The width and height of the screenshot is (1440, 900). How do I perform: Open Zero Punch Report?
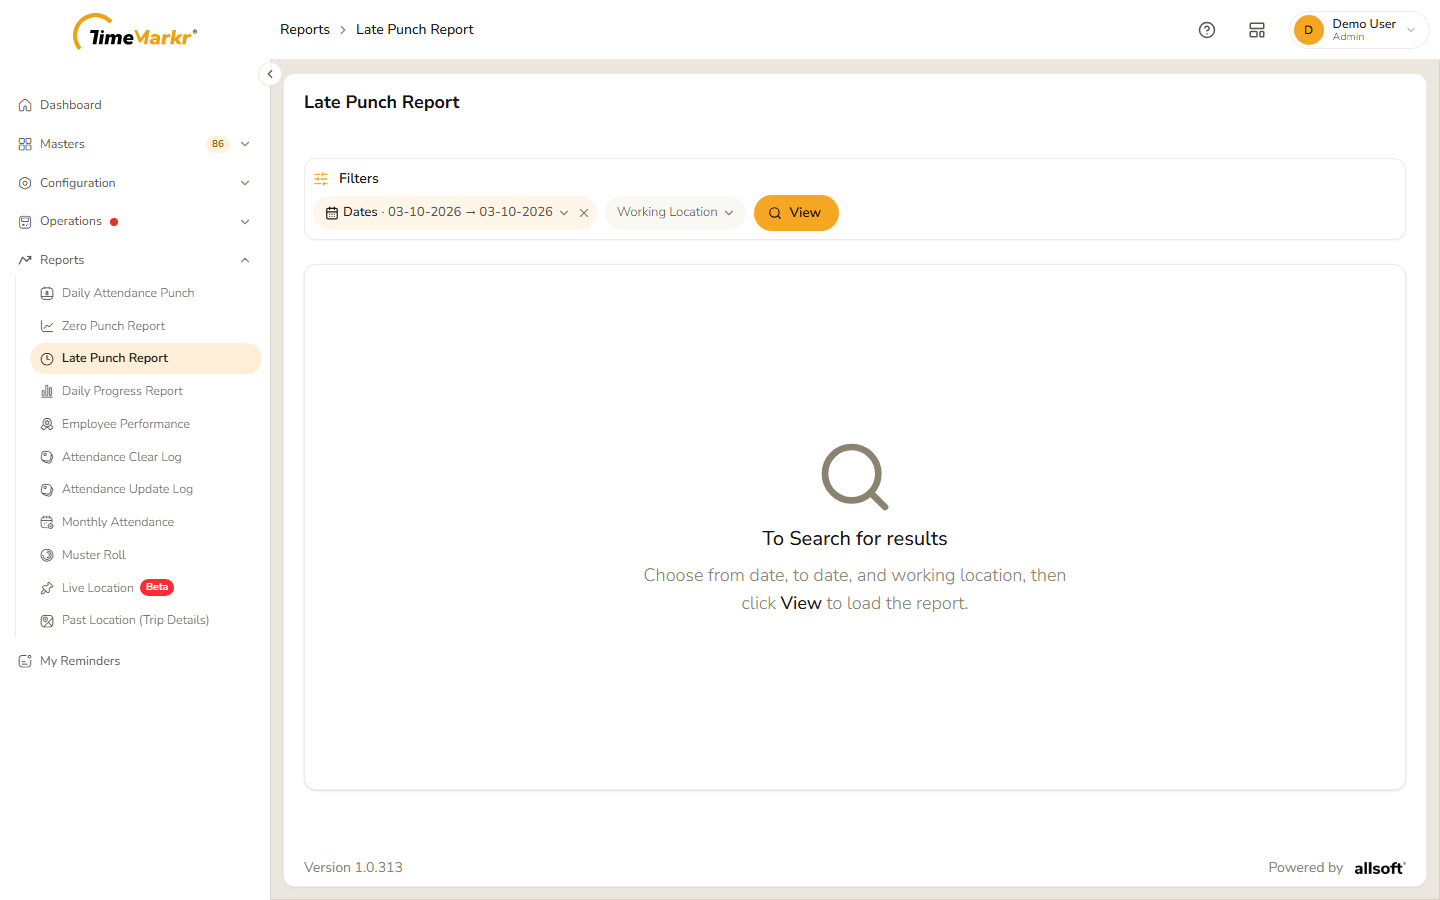146,326
